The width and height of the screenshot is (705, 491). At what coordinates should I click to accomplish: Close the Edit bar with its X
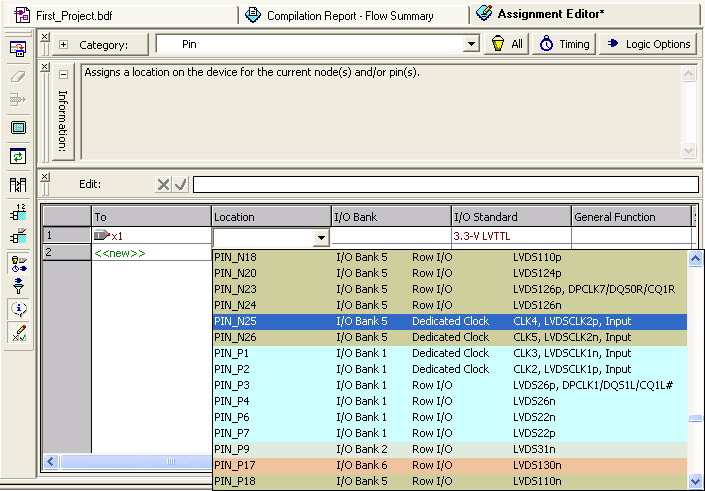(x=44, y=177)
